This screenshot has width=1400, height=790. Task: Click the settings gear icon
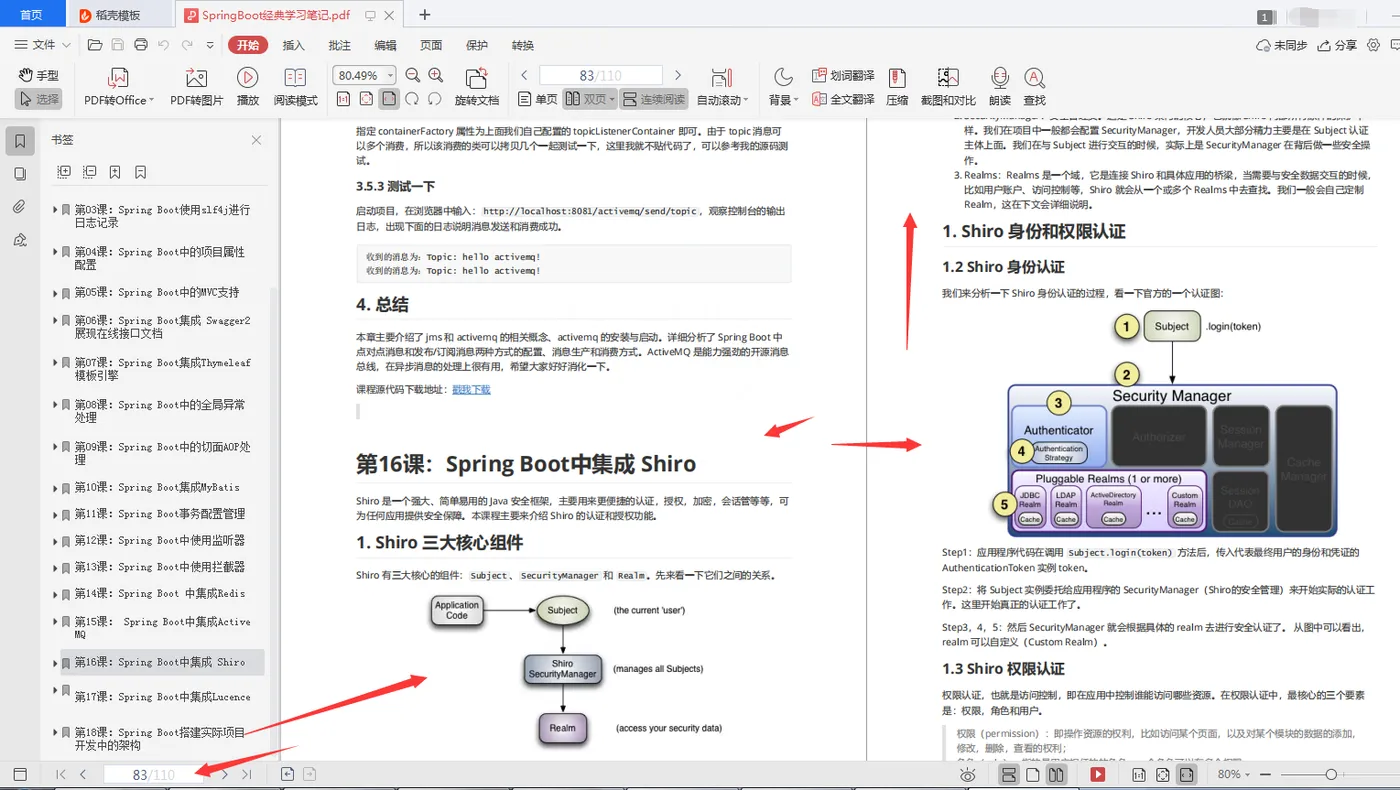click(x=1373, y=45)
